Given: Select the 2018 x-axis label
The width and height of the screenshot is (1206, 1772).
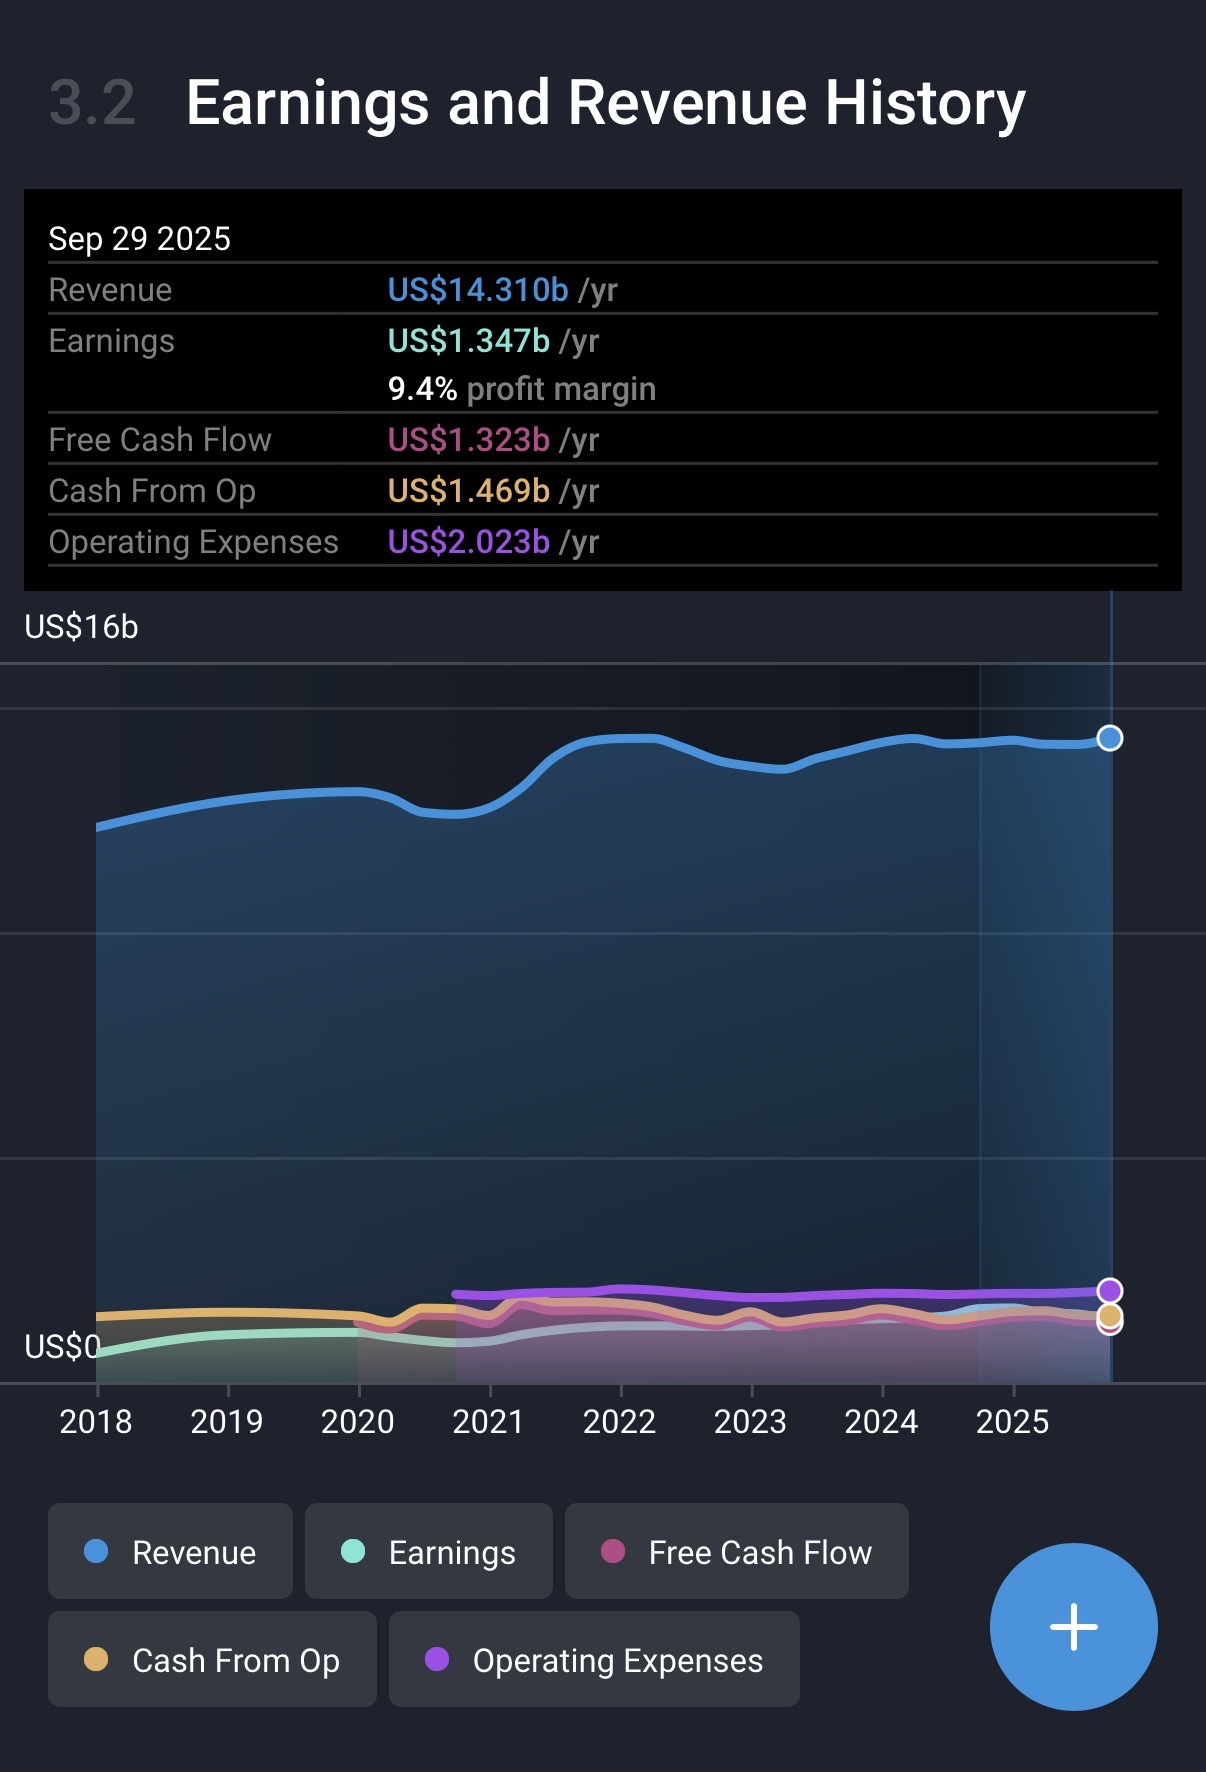Looking at the screenshot, I should point(96,1421).
